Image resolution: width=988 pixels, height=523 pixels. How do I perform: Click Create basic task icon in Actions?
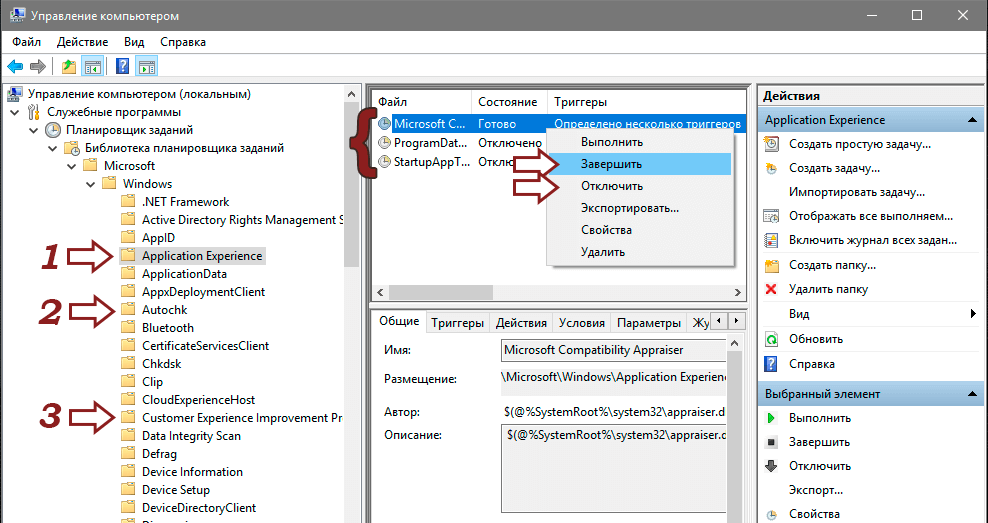pyautogui.click(x=771, y=144)
